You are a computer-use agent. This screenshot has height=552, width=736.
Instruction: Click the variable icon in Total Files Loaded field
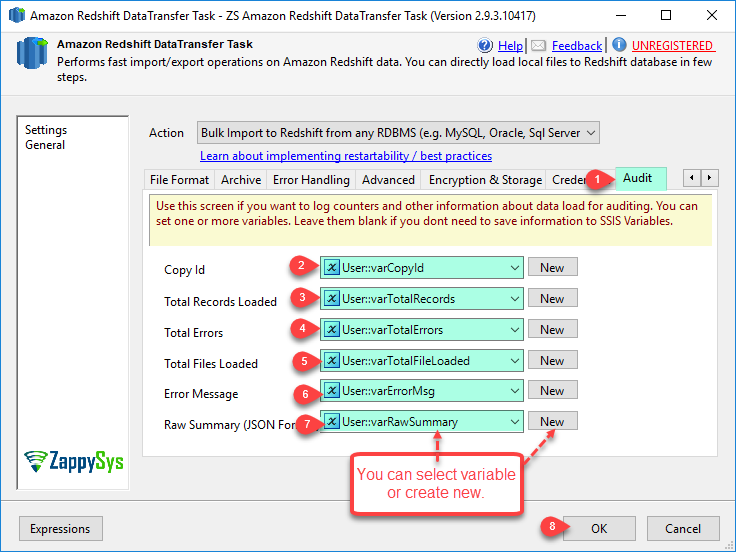pos(331,360)
